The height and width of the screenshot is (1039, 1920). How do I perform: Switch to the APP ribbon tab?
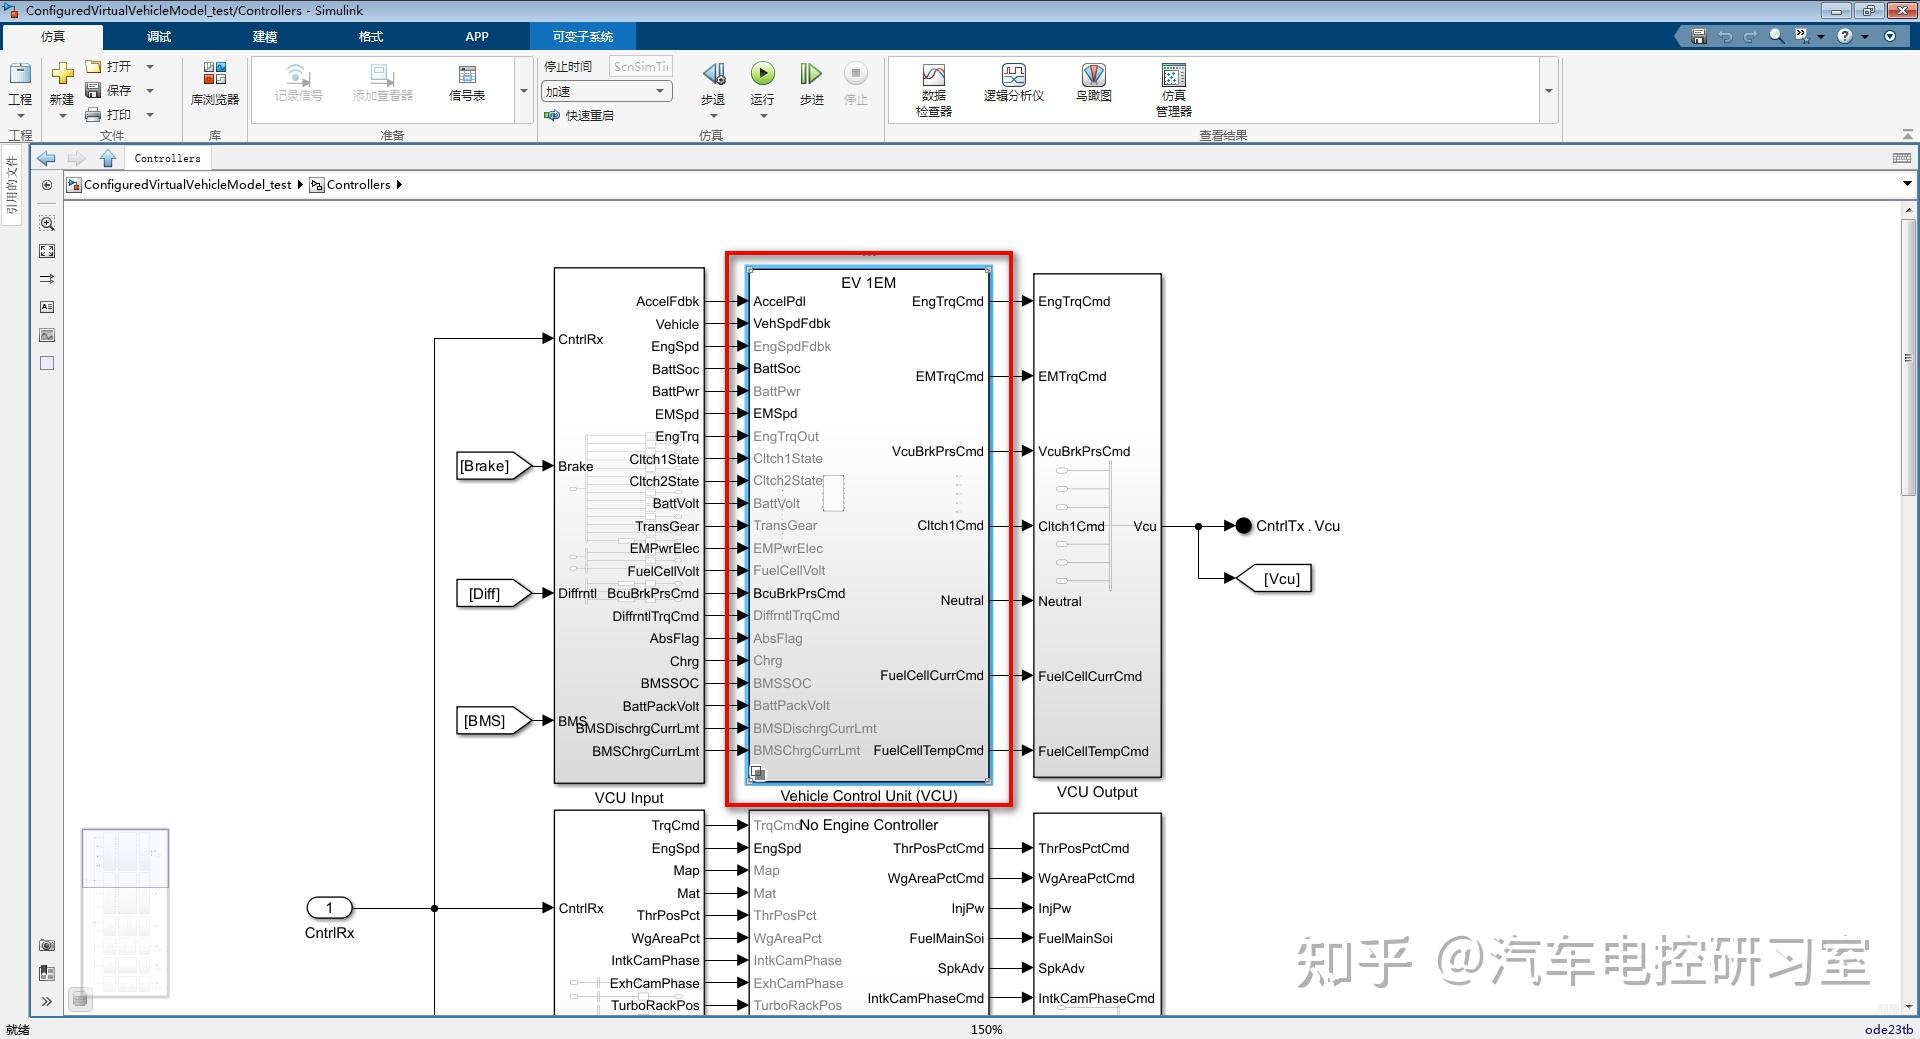[477, 36]
